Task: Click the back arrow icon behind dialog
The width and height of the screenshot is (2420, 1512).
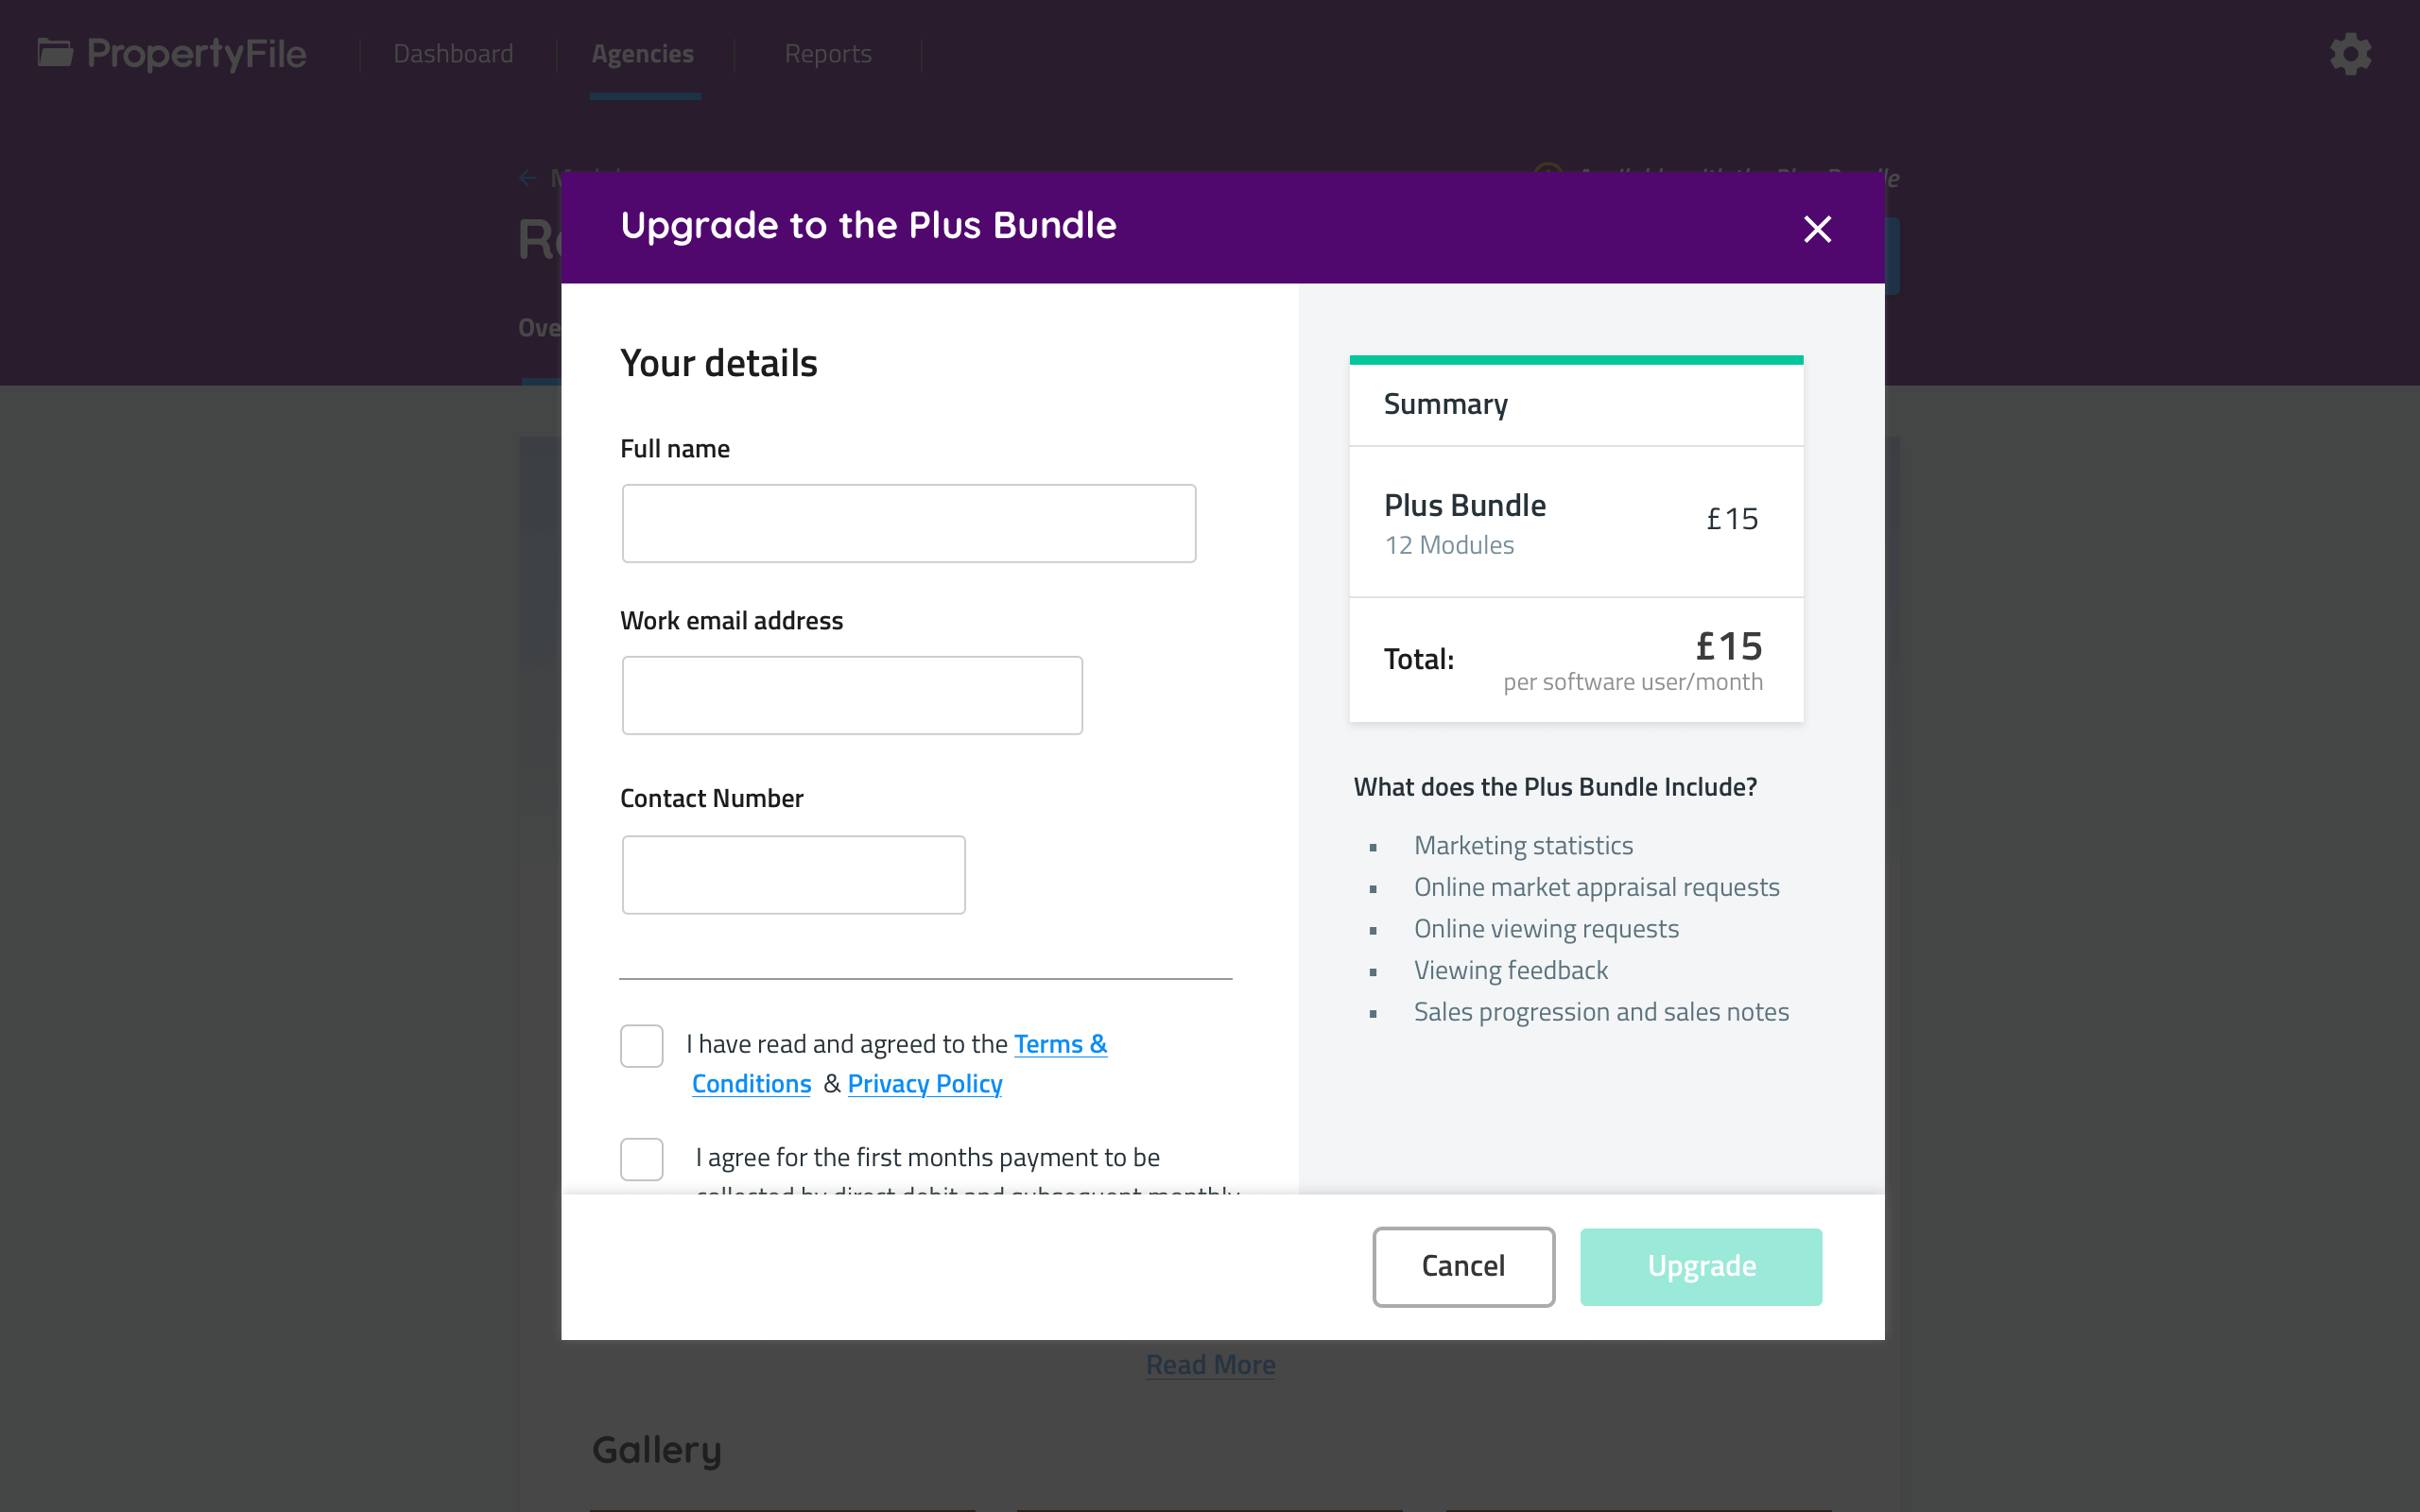Action: point(528,178)
